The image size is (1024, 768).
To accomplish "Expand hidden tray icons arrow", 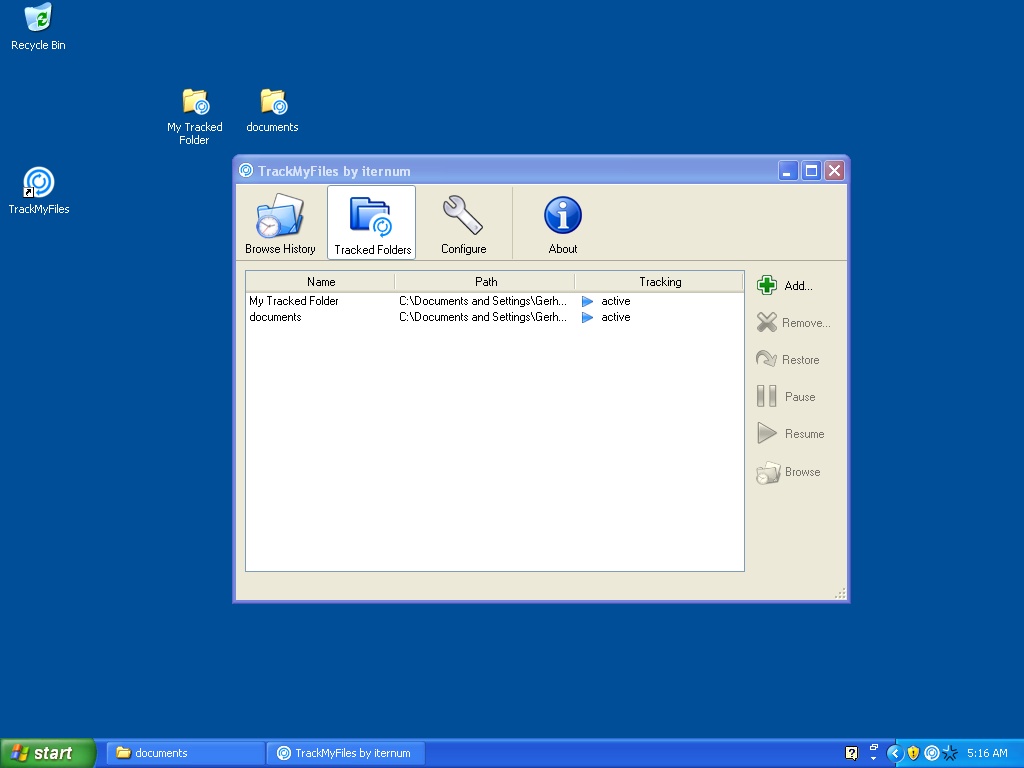I will coord(895,753).
